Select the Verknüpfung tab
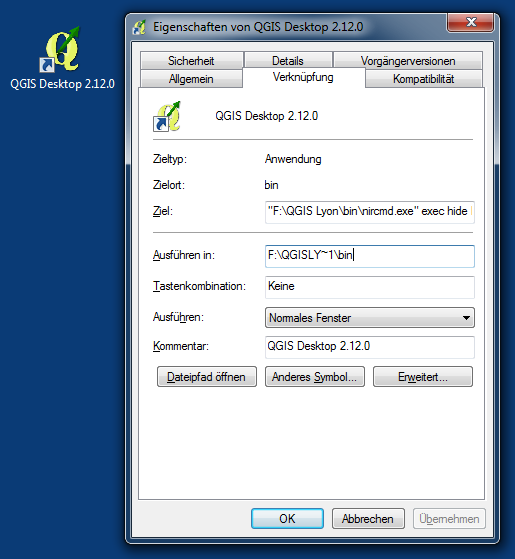This screenshot has width=515, height=559. tap(303, 77)
